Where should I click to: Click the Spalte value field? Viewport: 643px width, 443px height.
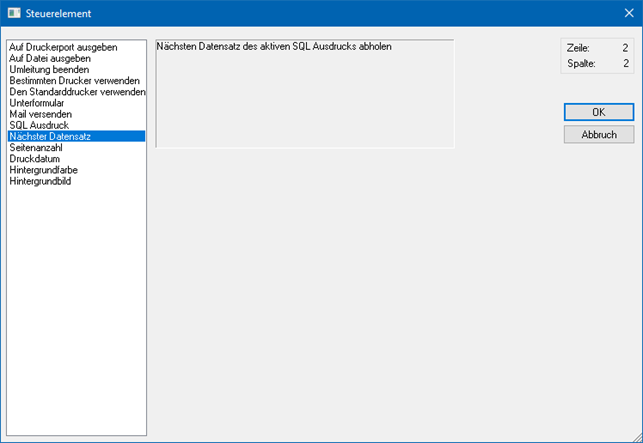(x=624, y=64)
